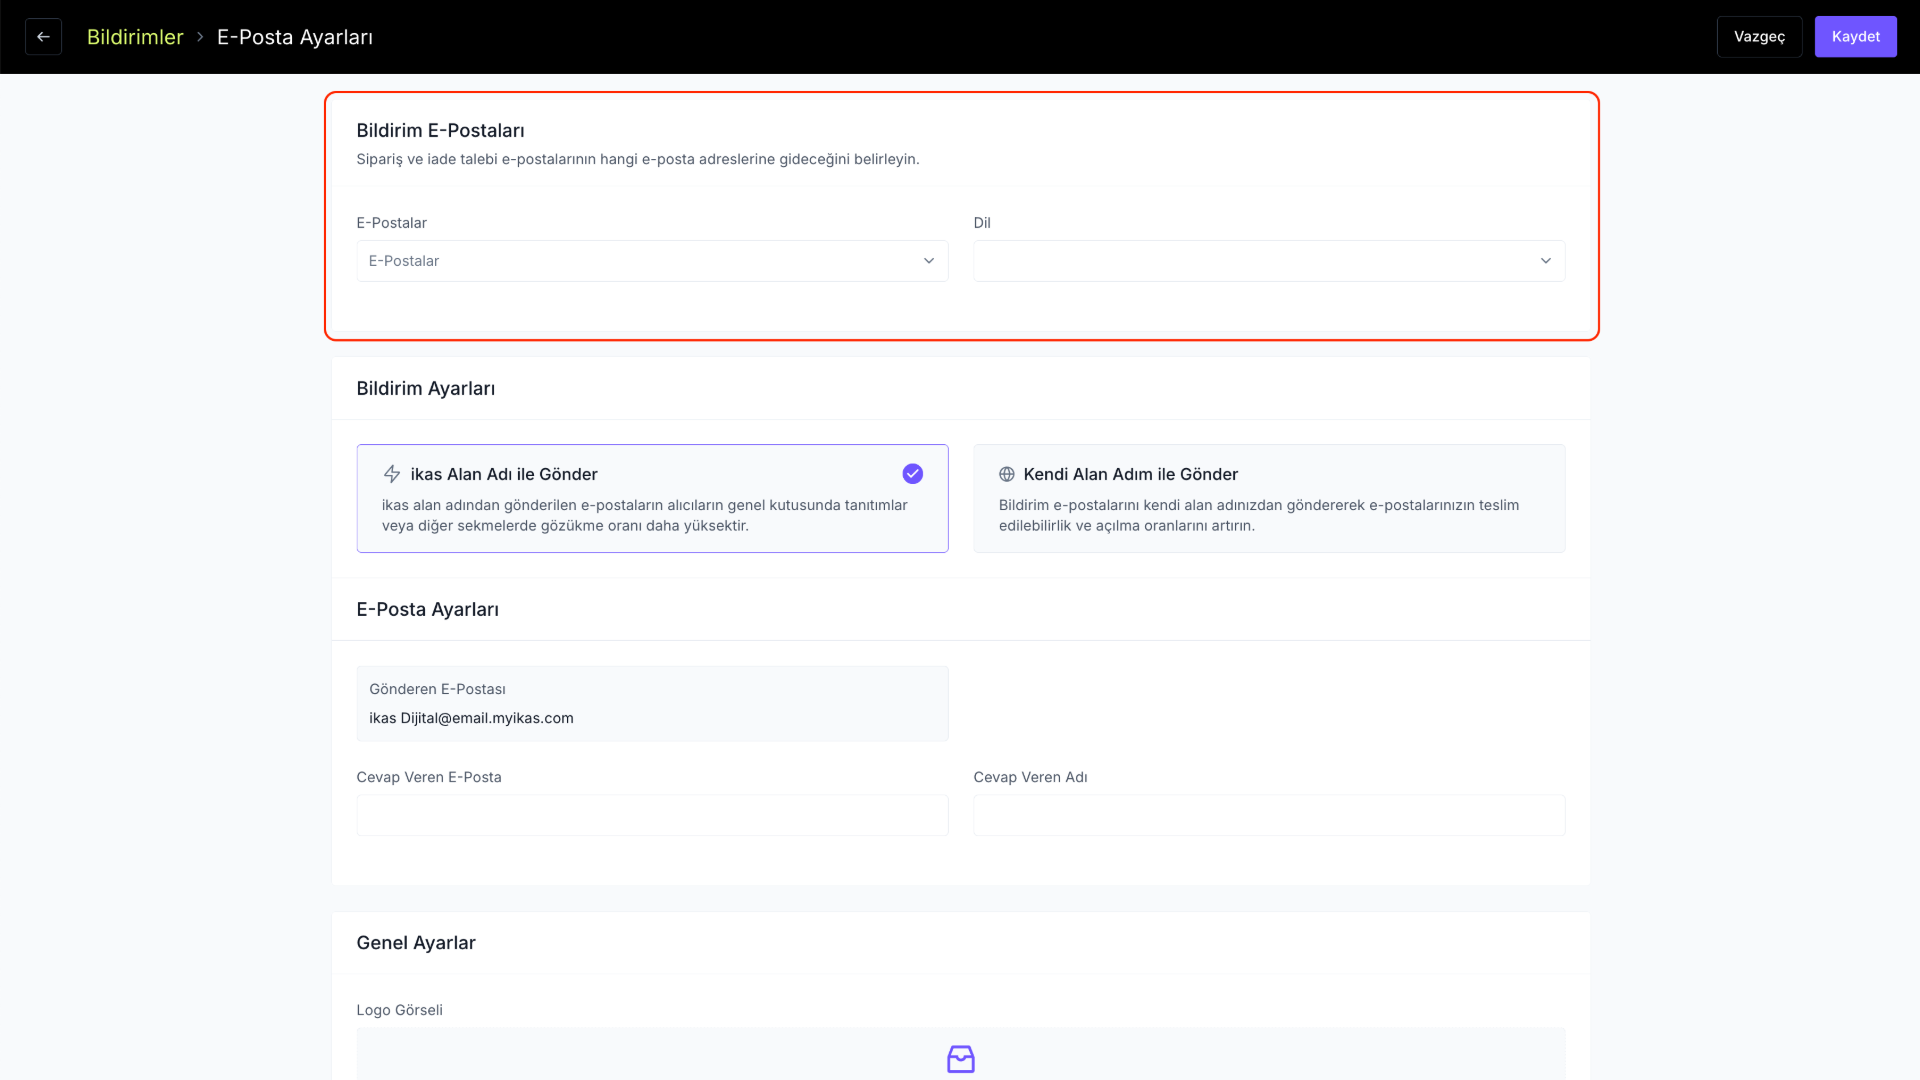The height and width of the screenshot is (1080, 1920).
Task: Save settings with the Kaydet button
Action: pos(1855,37)
